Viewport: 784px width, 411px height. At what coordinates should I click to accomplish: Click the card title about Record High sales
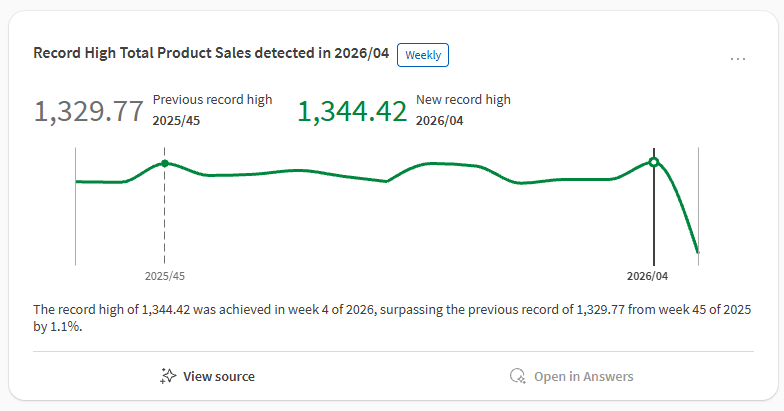tap(211, 54)
